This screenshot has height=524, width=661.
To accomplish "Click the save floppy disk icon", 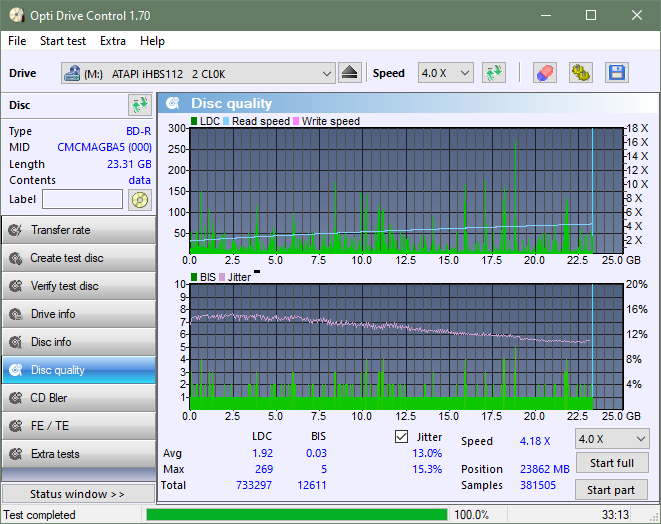I will coord(616,73).
